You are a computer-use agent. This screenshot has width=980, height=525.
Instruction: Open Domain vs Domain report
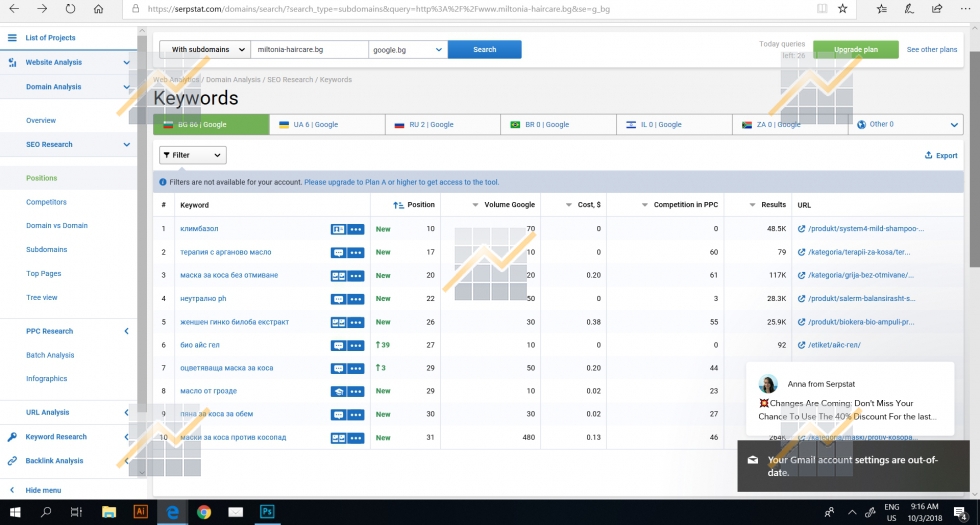(x=57, y=226)
